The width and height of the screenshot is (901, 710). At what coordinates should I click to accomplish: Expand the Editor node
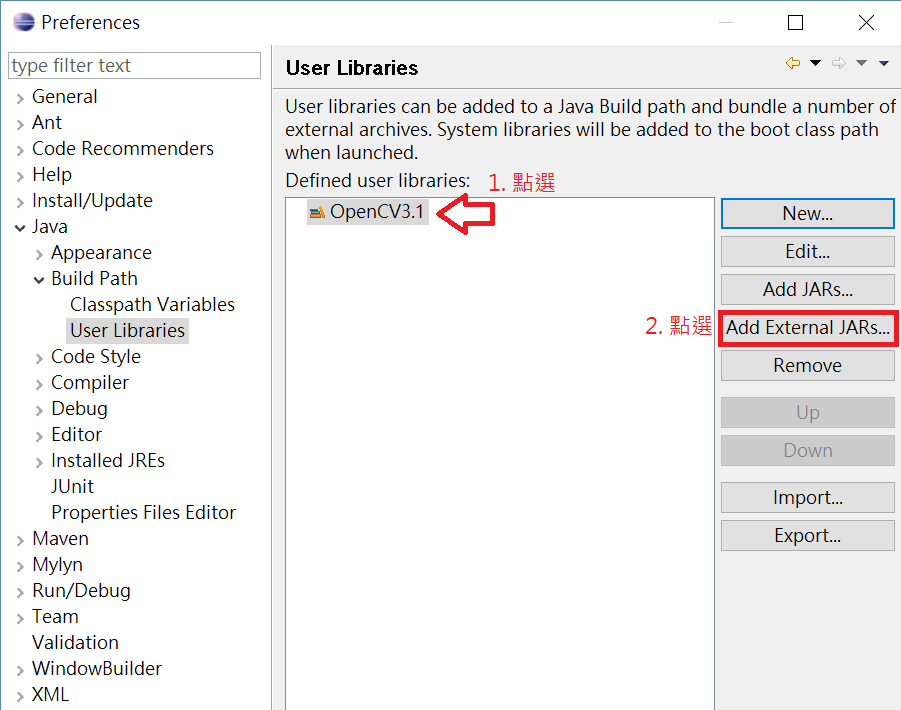click(39, 437)
